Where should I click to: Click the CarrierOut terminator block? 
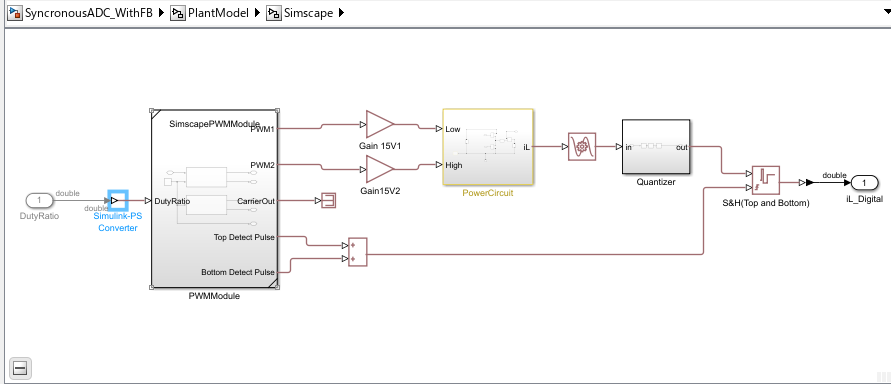tap(328, 201)
